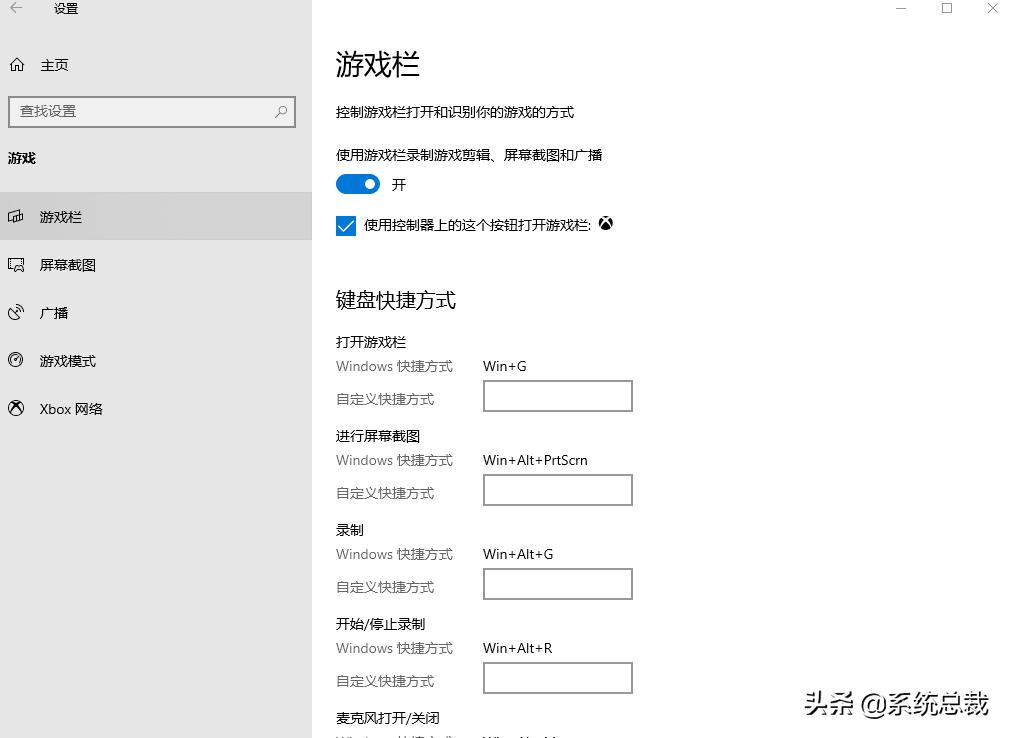
Task: Select 主页 in the left menu
Action: pos(55,65)
